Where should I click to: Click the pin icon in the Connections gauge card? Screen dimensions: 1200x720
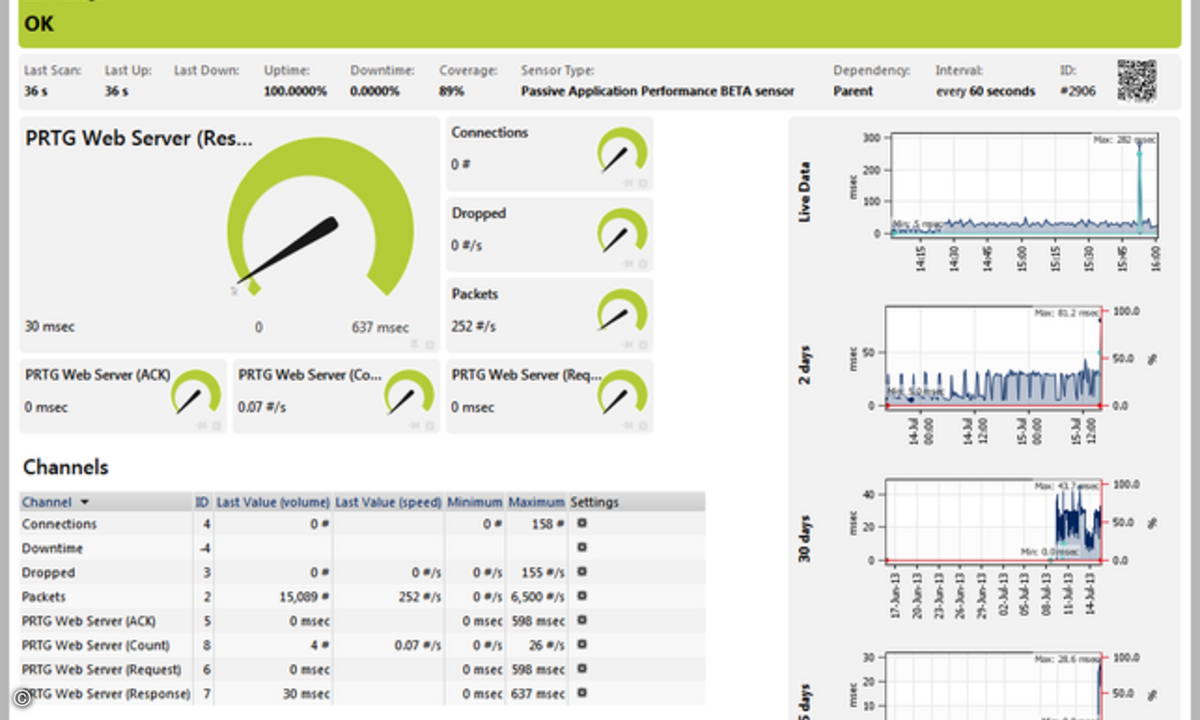pyautogui.click(x=629, y=183)
